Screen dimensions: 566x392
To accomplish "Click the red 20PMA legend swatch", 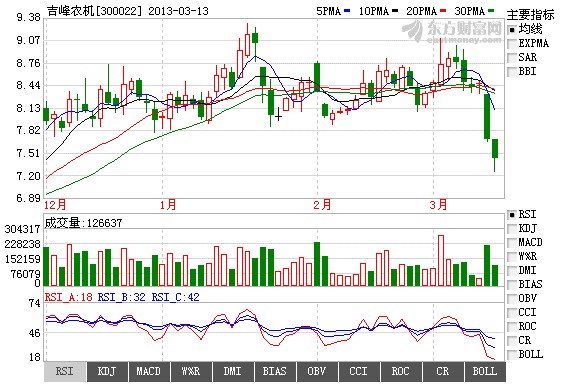I will [x=443, y=11].
